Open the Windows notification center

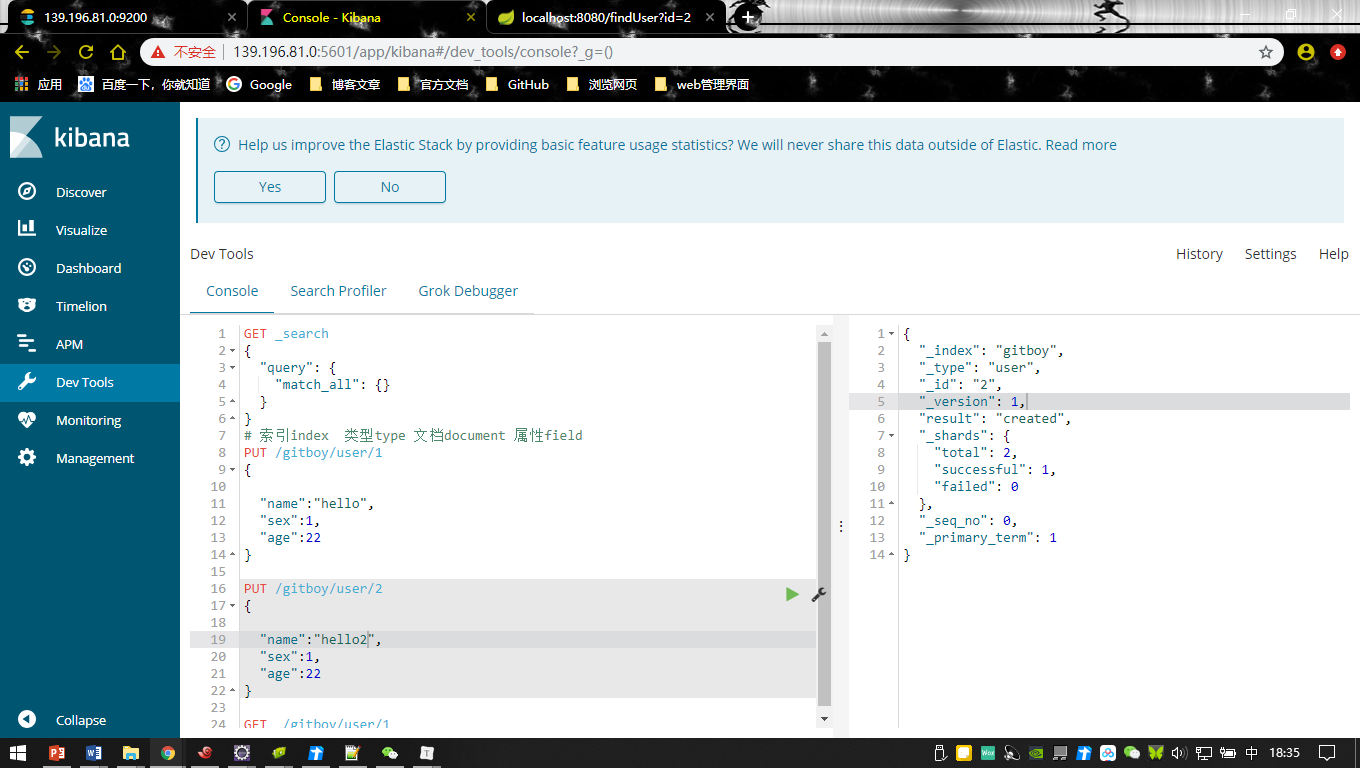pos(1327,752)
